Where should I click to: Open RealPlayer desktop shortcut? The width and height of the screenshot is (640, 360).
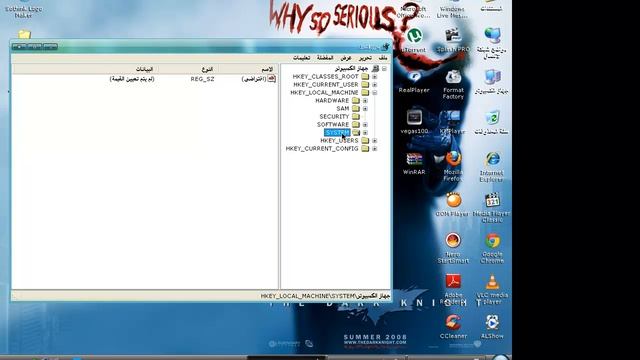414,81
